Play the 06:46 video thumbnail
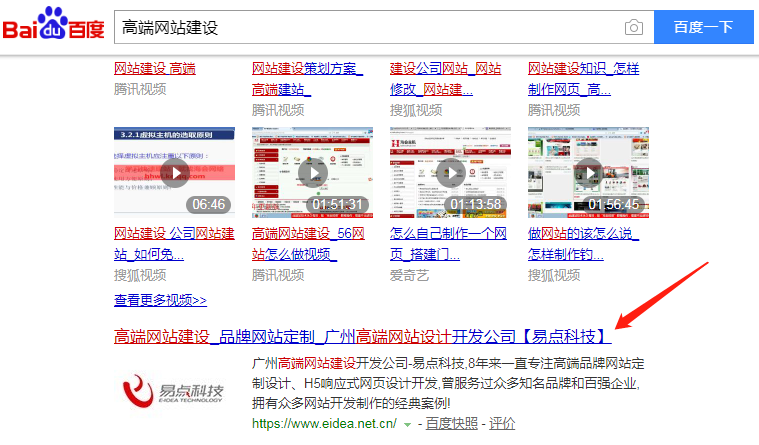The width and height of the screenshot is (759, 445). tap(174, 172)
